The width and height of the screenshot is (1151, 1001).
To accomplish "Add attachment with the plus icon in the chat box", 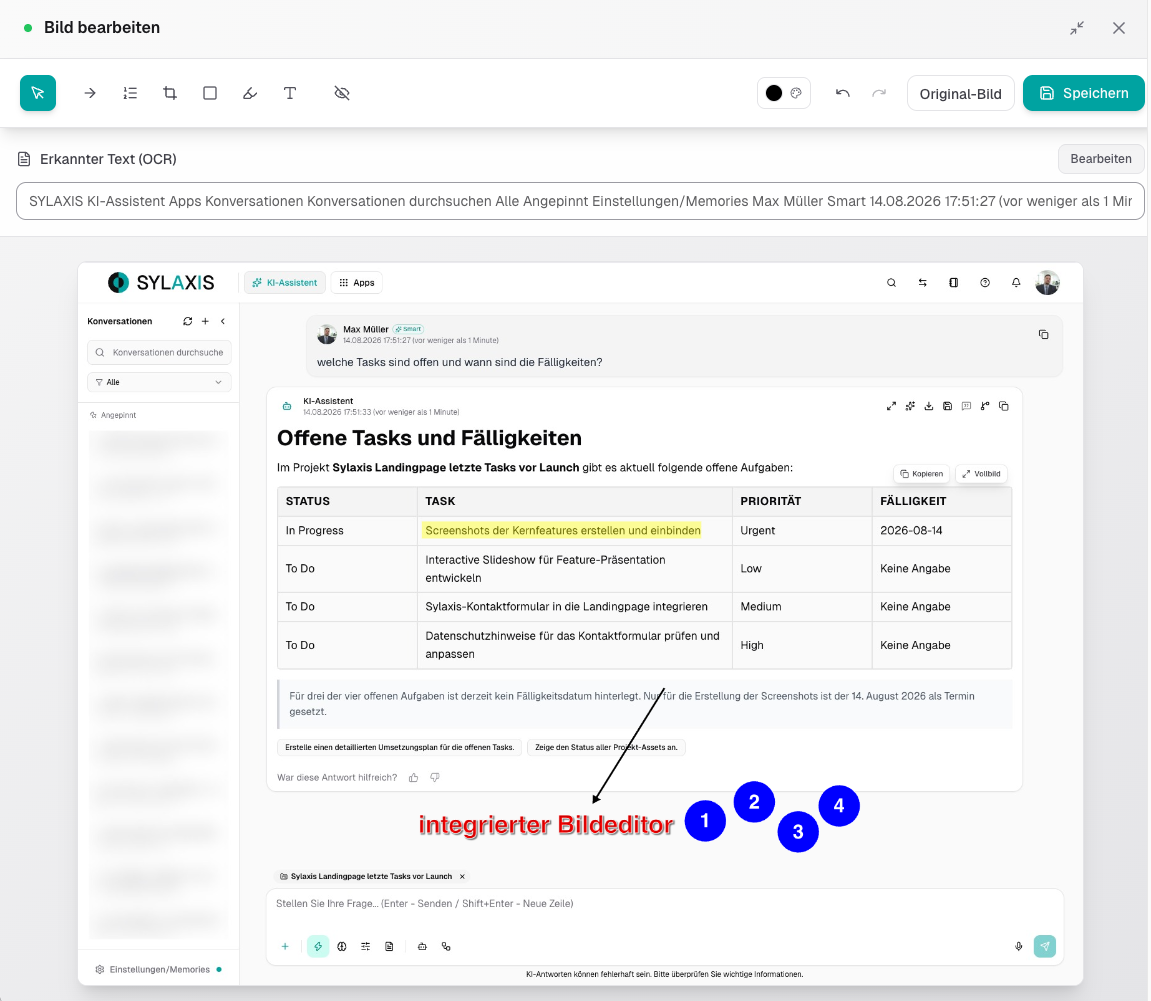I will 286,947.
